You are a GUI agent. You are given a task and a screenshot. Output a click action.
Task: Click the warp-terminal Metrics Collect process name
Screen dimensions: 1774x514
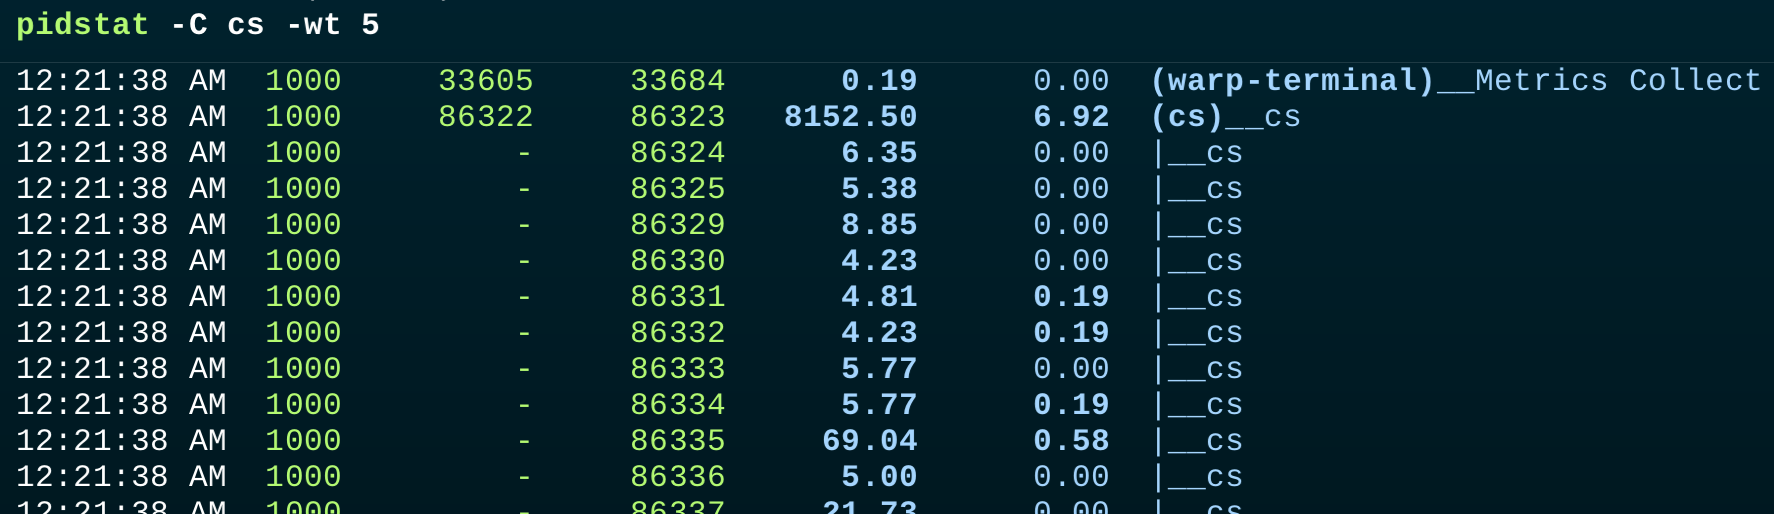[x=1455, y=81]
